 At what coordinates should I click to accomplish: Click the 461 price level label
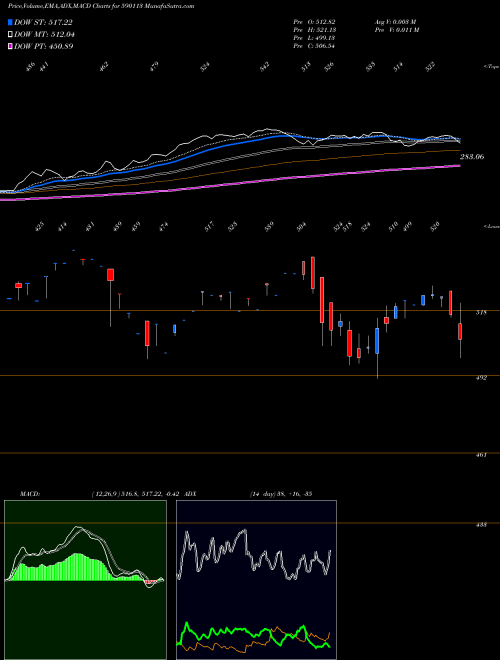(483, 455)
